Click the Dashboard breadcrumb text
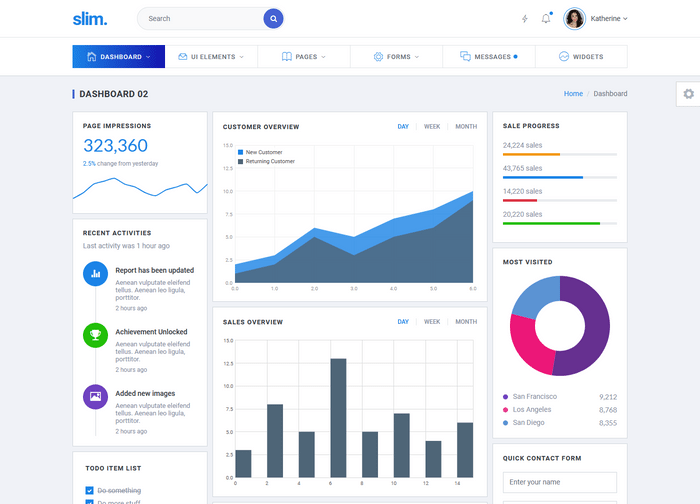 click(610, 94)
